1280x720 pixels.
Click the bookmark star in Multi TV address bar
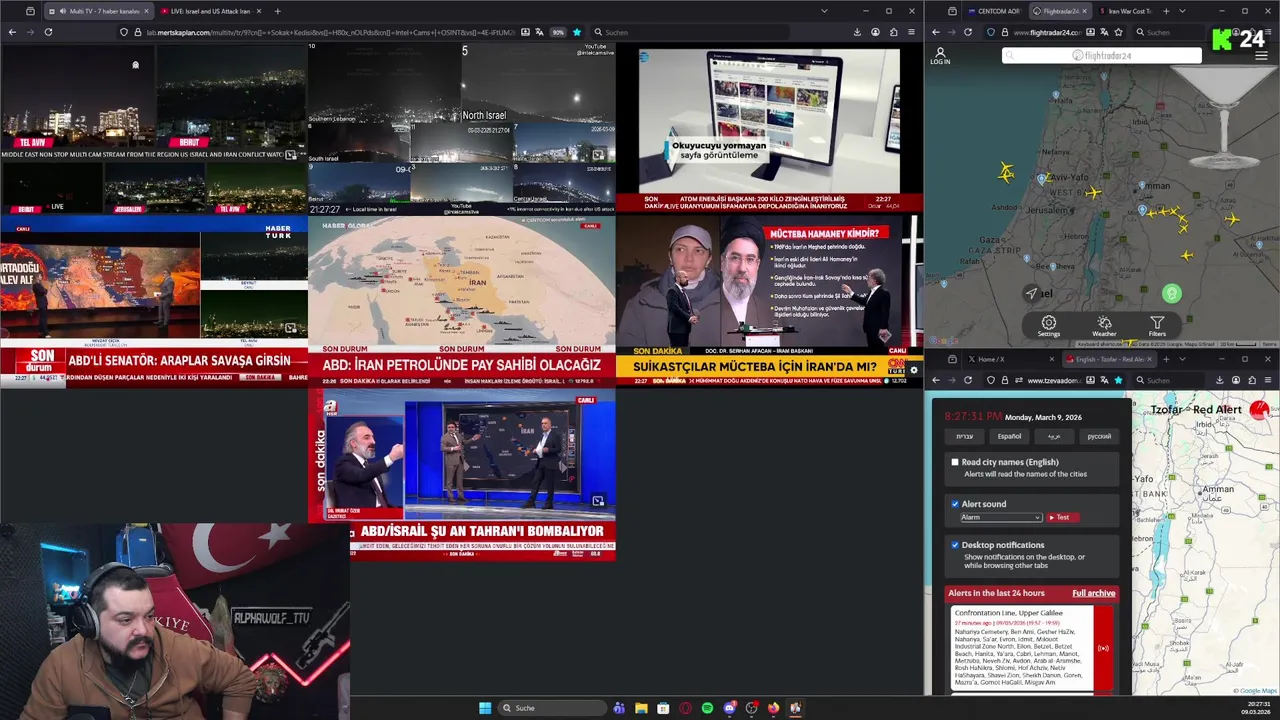[576, 32]
